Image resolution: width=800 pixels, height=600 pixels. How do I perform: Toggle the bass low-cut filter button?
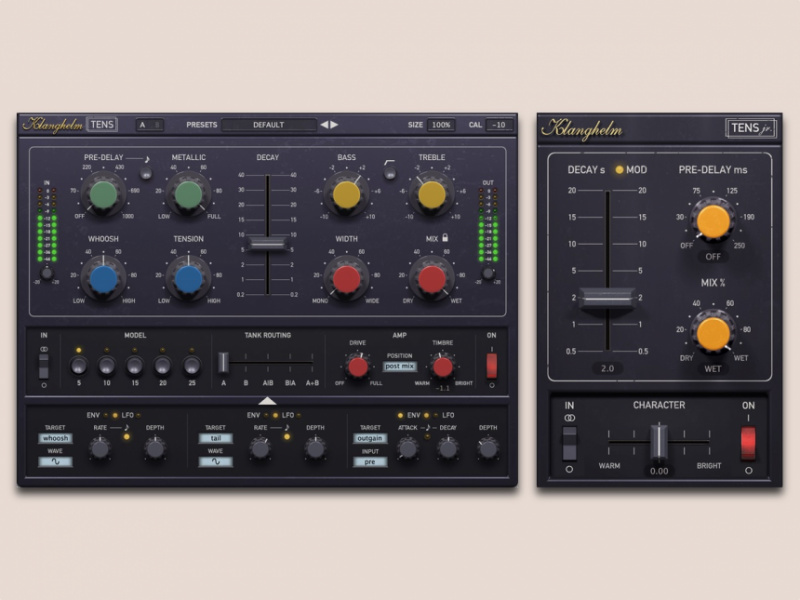[390, 174]
